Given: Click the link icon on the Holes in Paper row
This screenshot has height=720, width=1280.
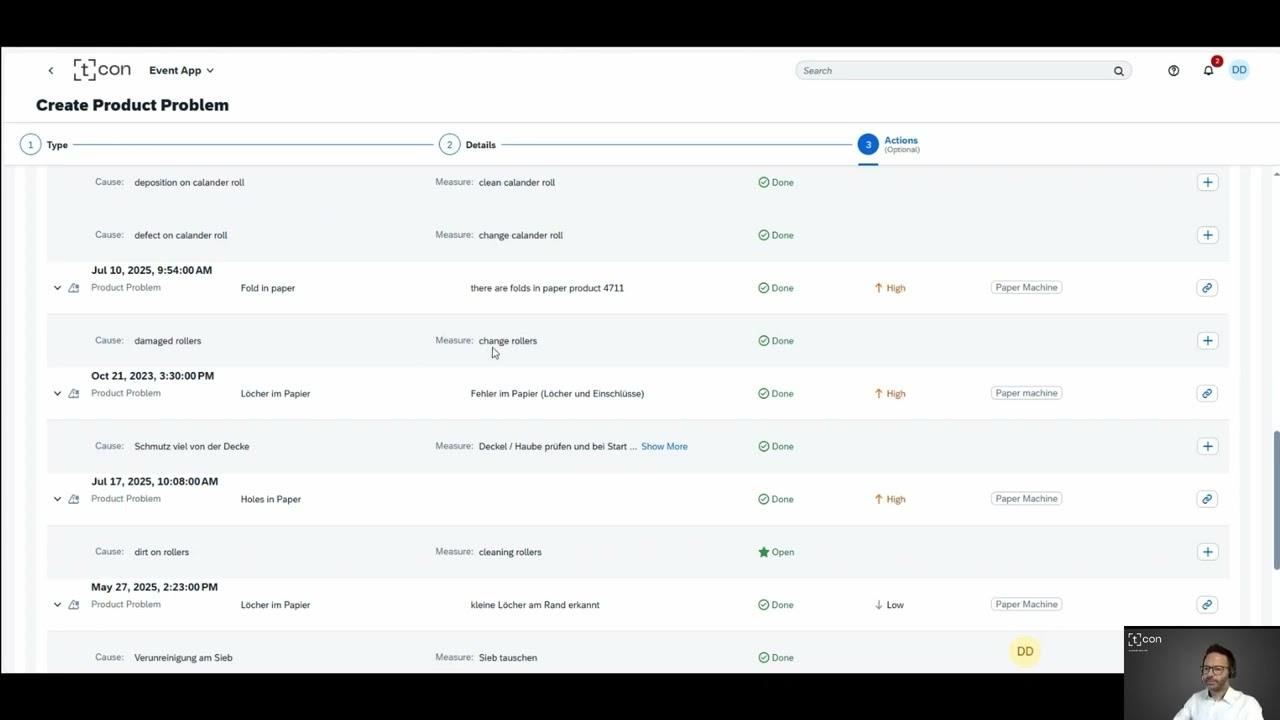Looking at the screenshot, I should point(1207,498).
